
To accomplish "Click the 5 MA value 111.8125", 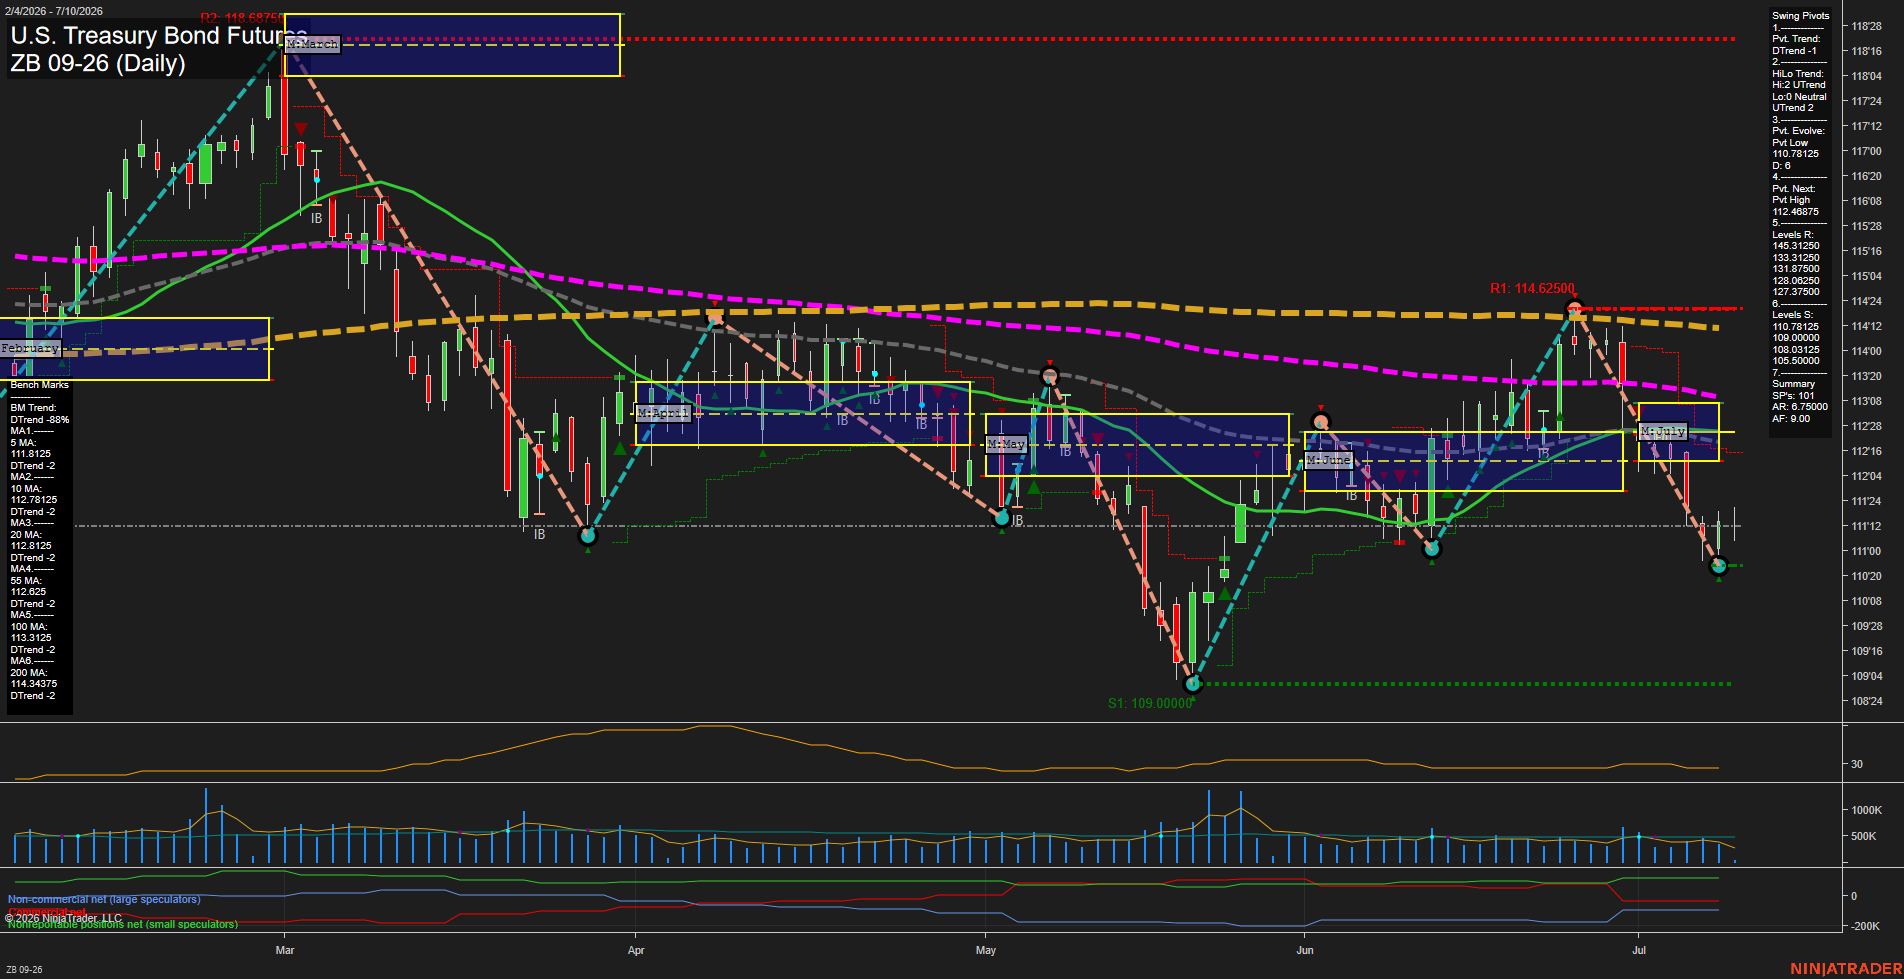I will pos(31,454).
